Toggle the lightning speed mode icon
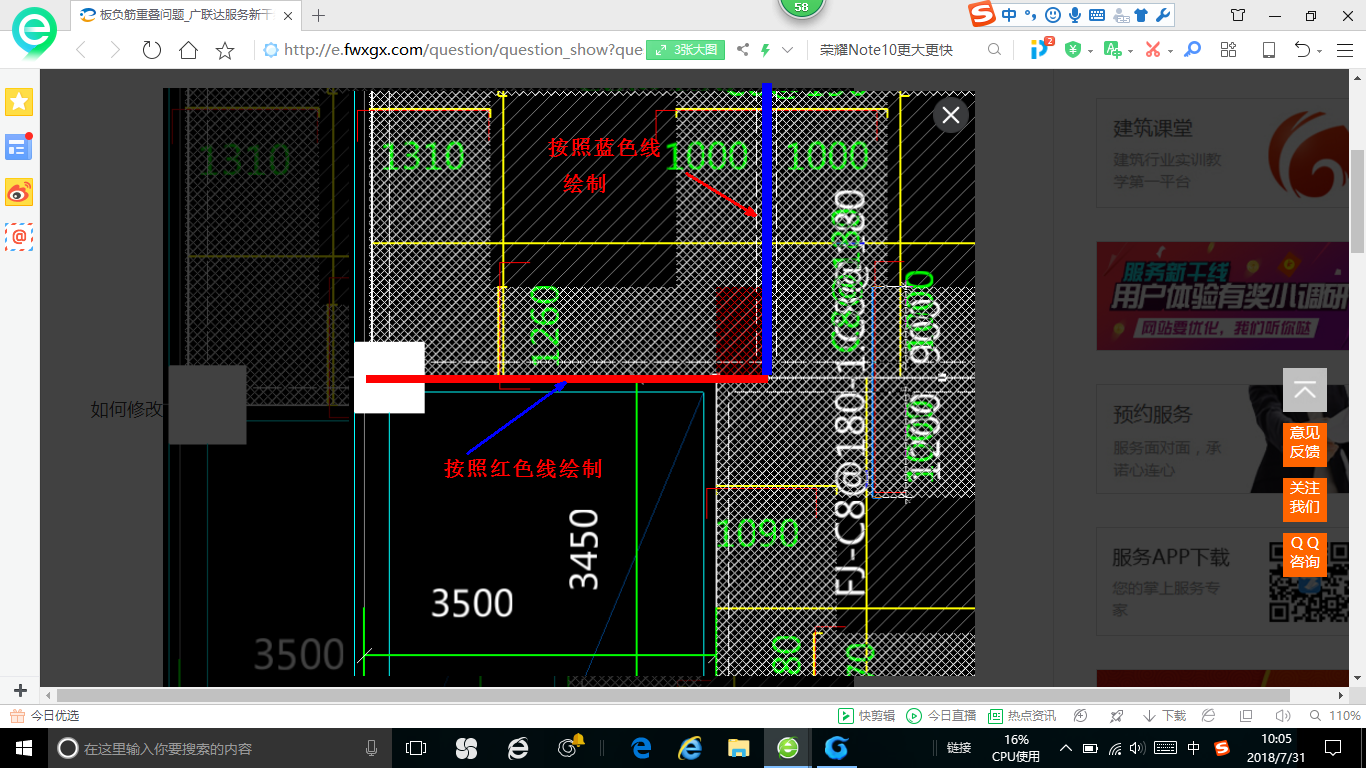Image resolution: width=1366 pixels, height=768 pixels. pyautogui.click(x=766, y=50)
